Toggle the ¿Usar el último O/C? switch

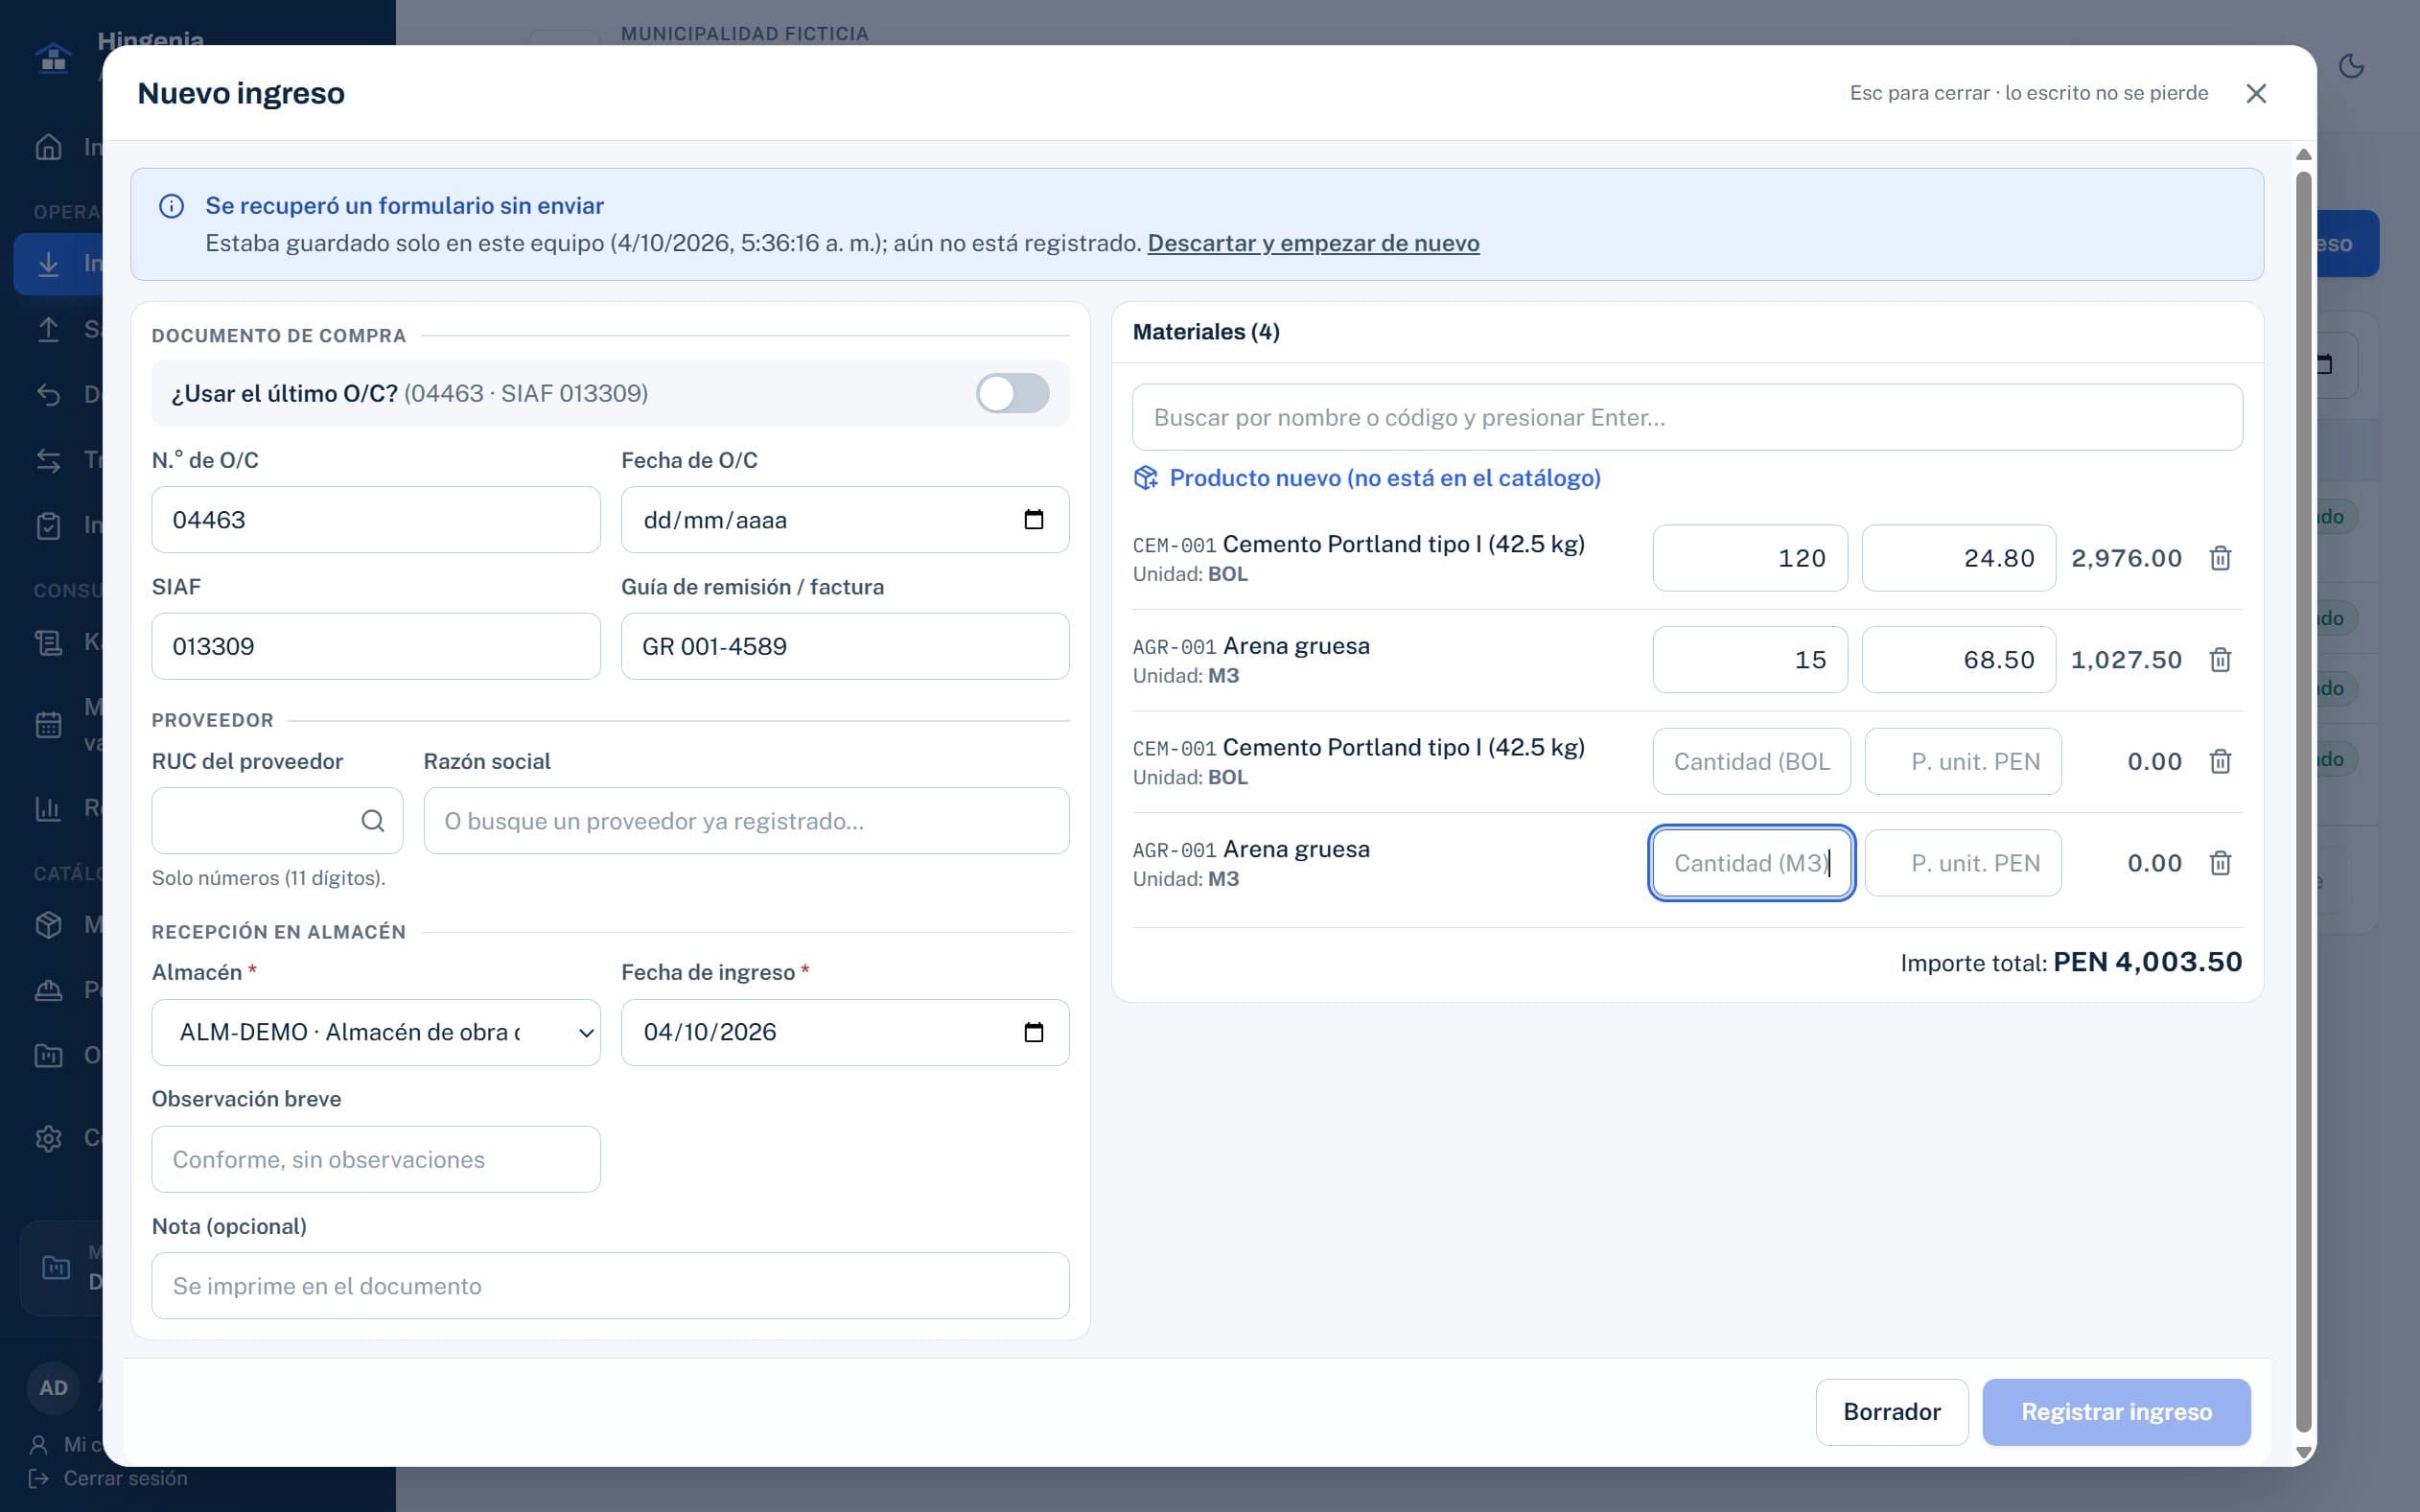[x=1012, y=393]
